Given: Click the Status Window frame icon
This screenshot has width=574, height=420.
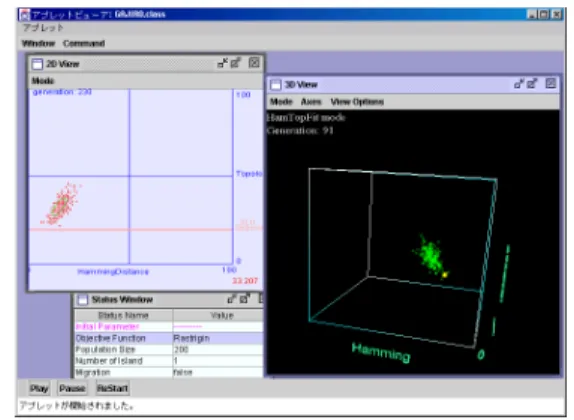Looking at the screenshot, I should 83,300.
